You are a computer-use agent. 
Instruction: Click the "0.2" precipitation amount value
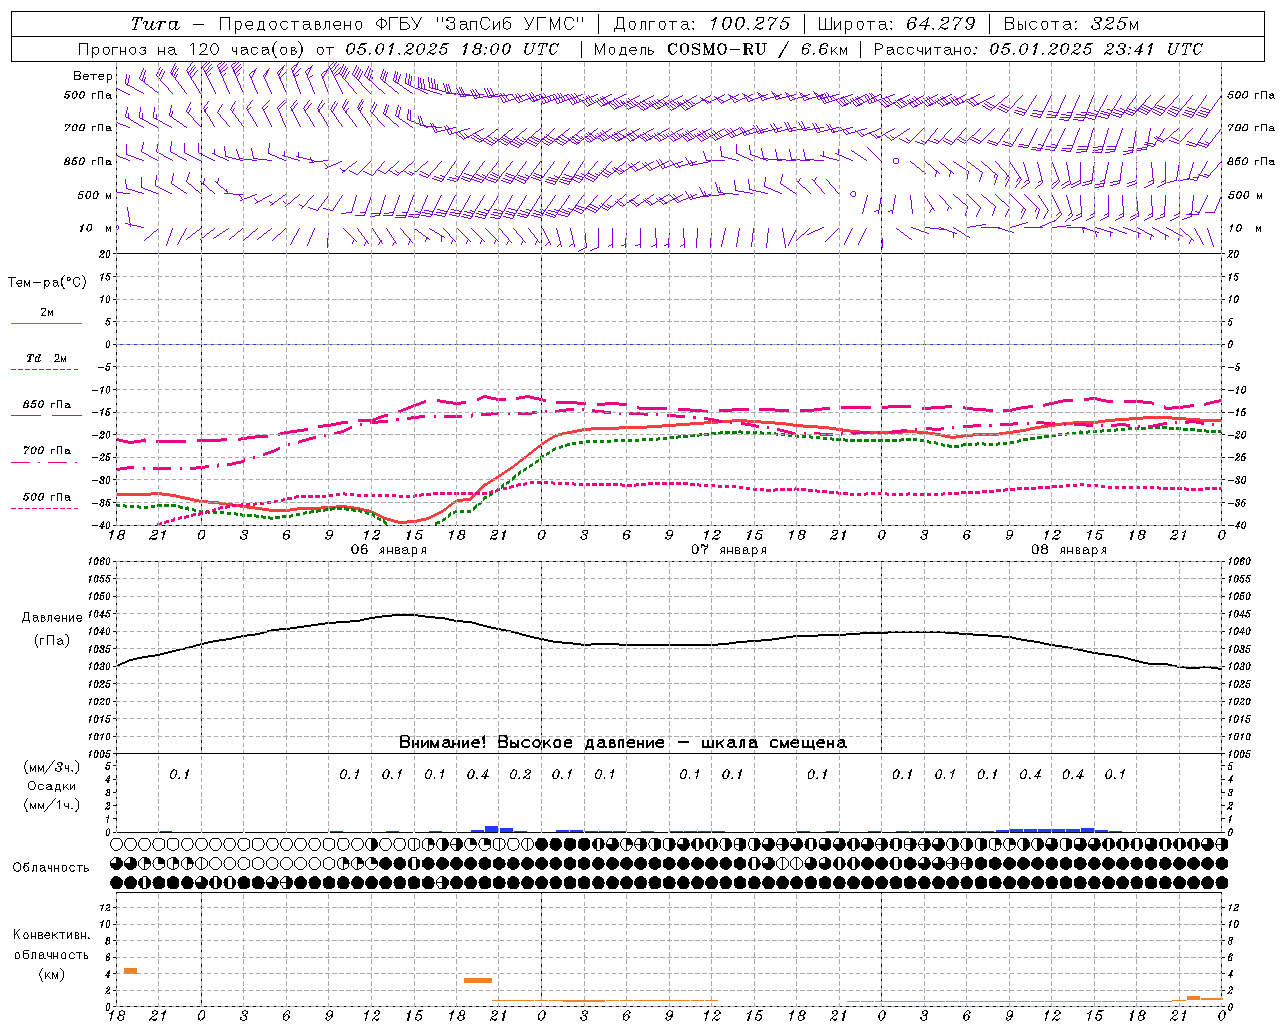click(520, 774)
